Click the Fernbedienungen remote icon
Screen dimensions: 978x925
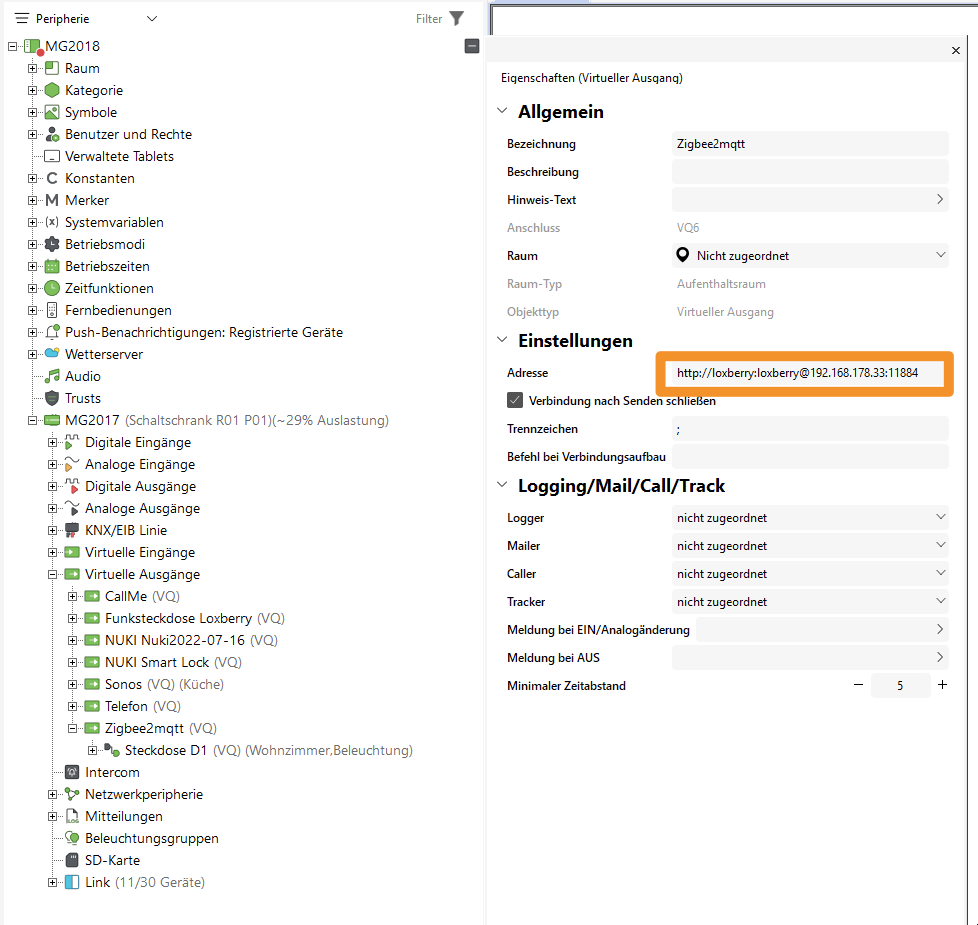coord(52,310)
